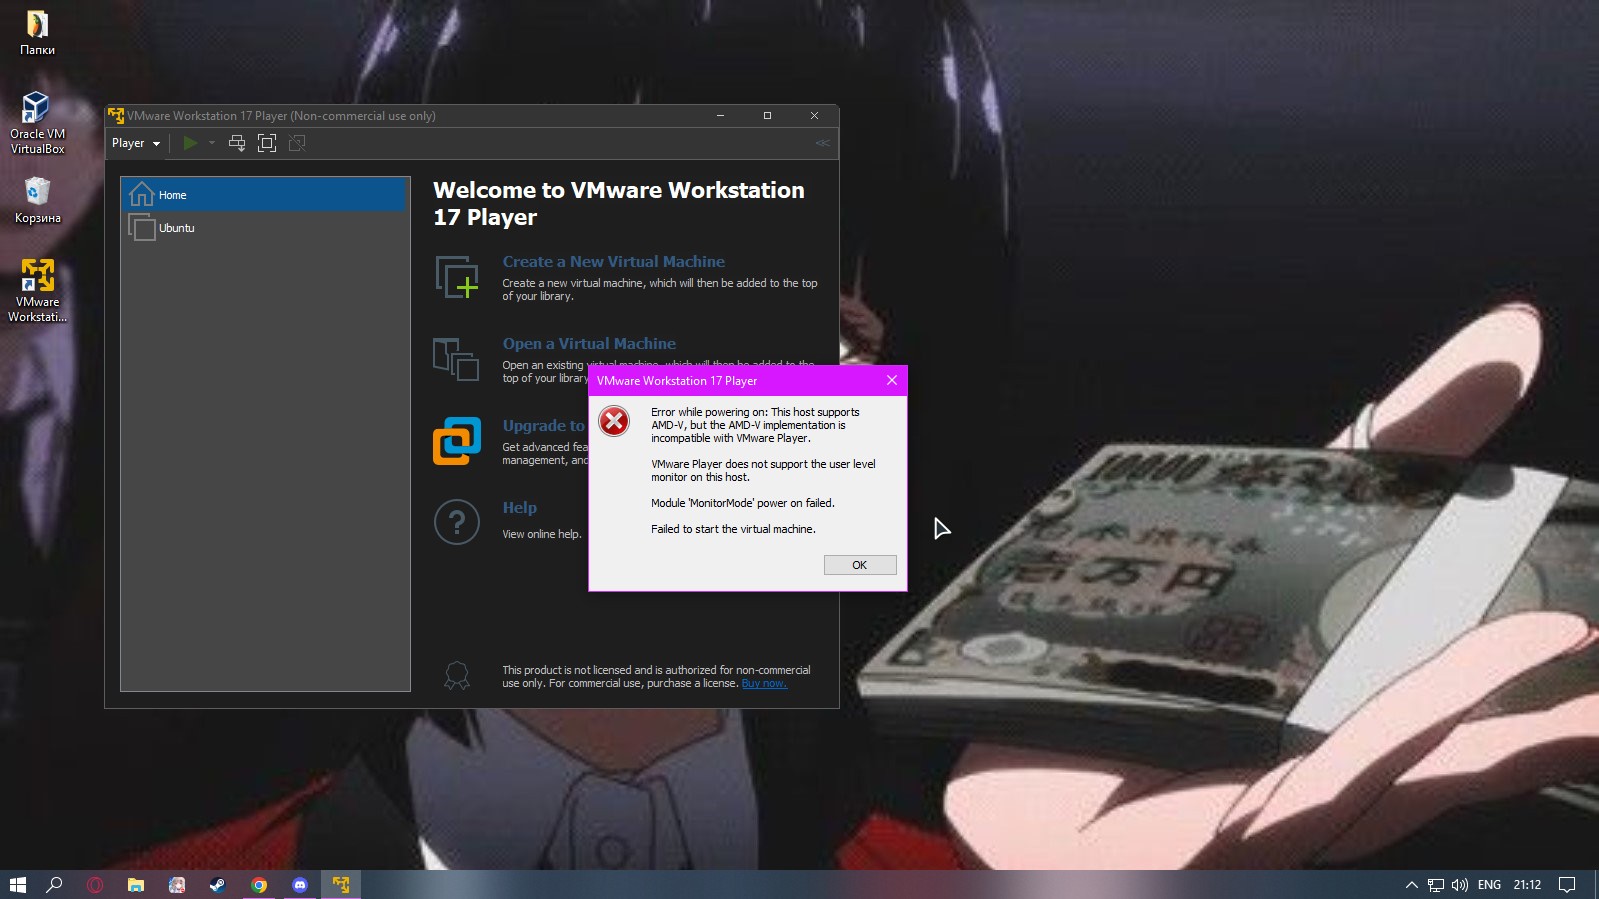The image size is (1599, 899).
Task: Click the Upgrade to link text
Action: click(x=543, y=425)
